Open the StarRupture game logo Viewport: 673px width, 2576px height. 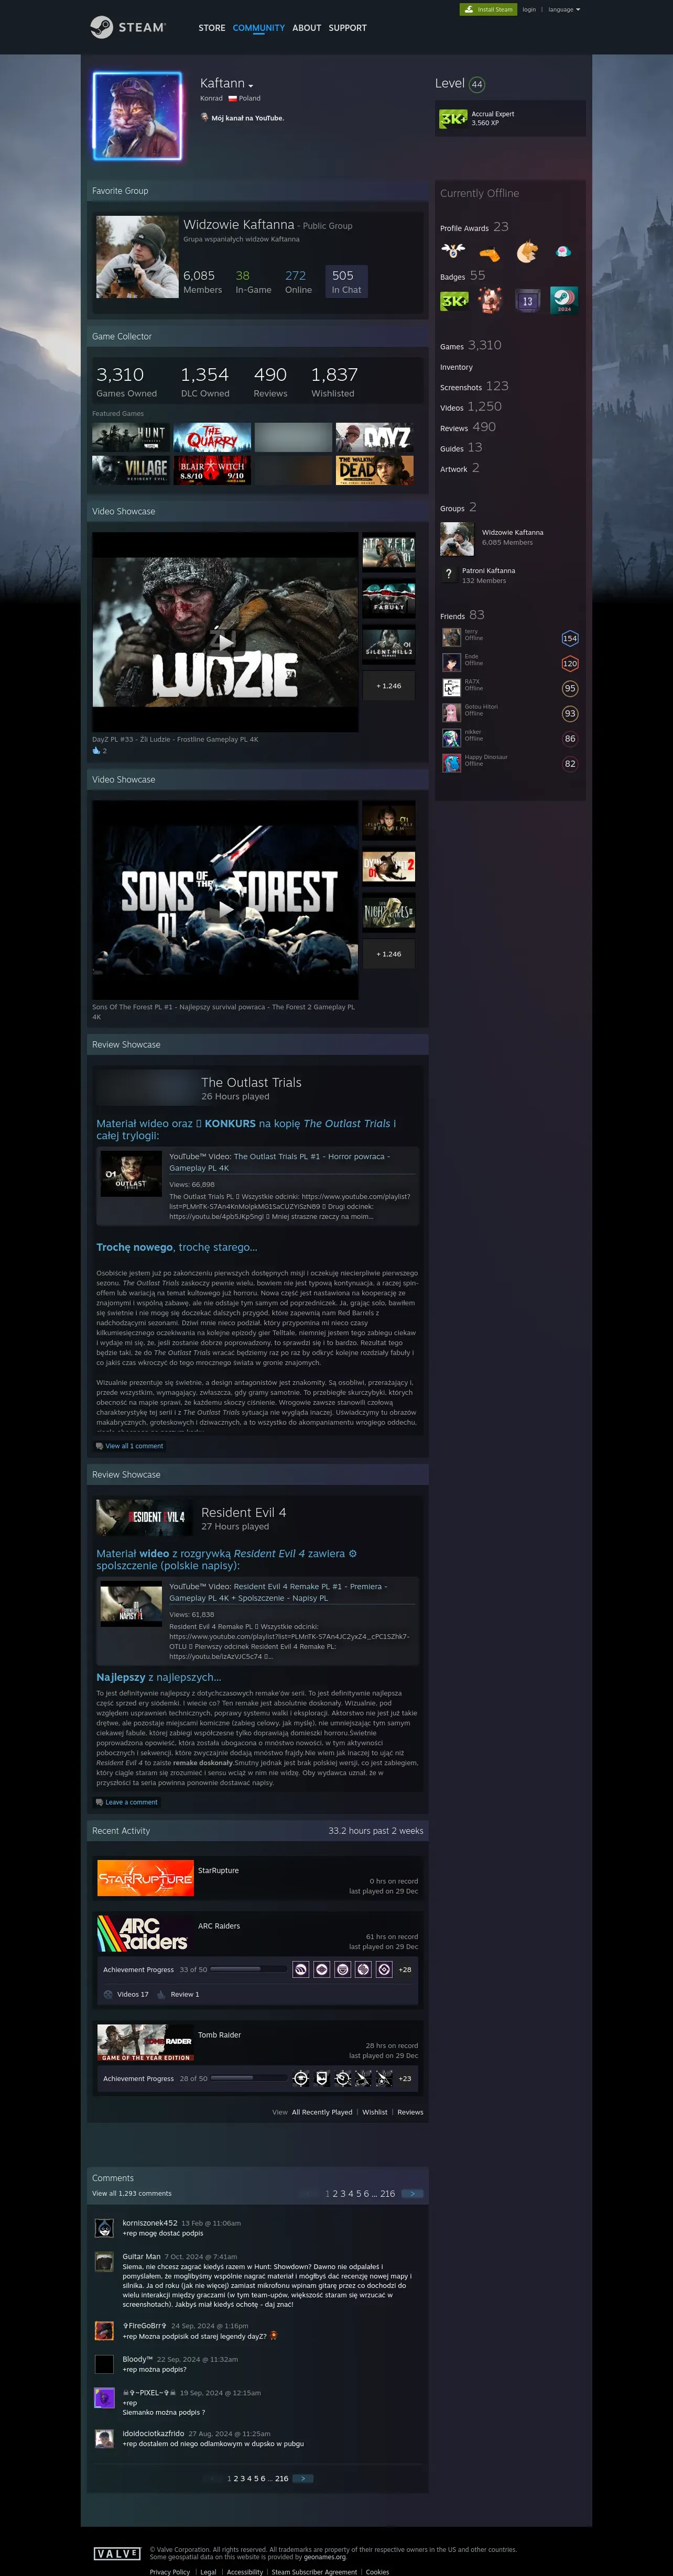pyautogui.click(x=145, y=1878)
